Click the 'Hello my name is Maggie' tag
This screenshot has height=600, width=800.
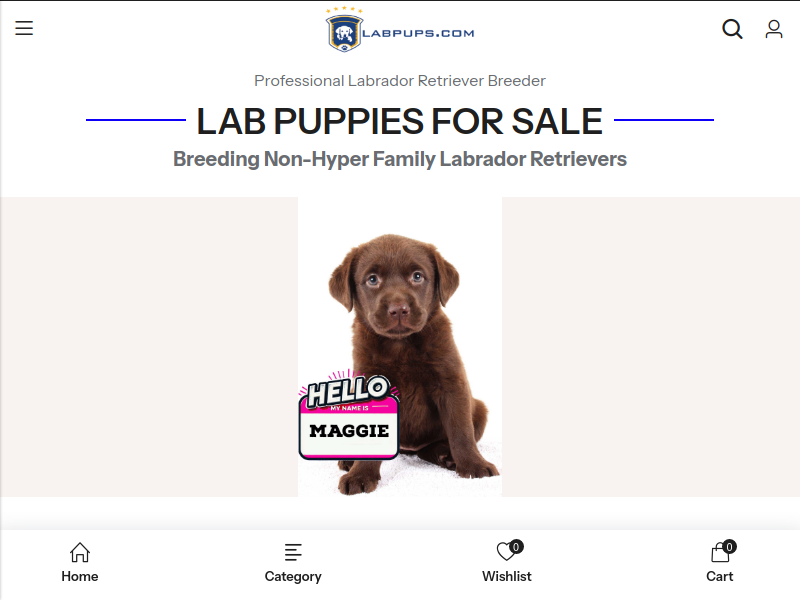[x=349, y=416]
